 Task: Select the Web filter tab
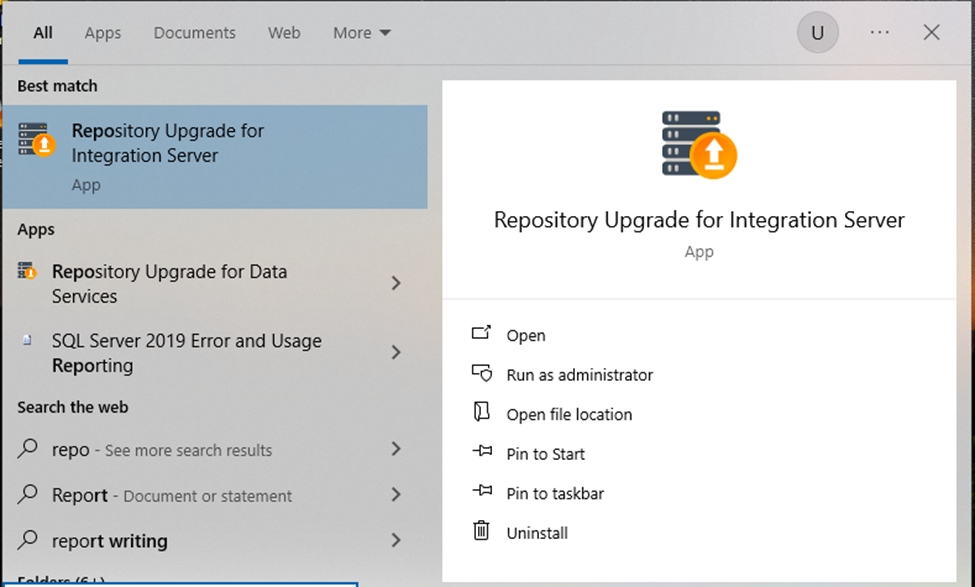[284, 33]
